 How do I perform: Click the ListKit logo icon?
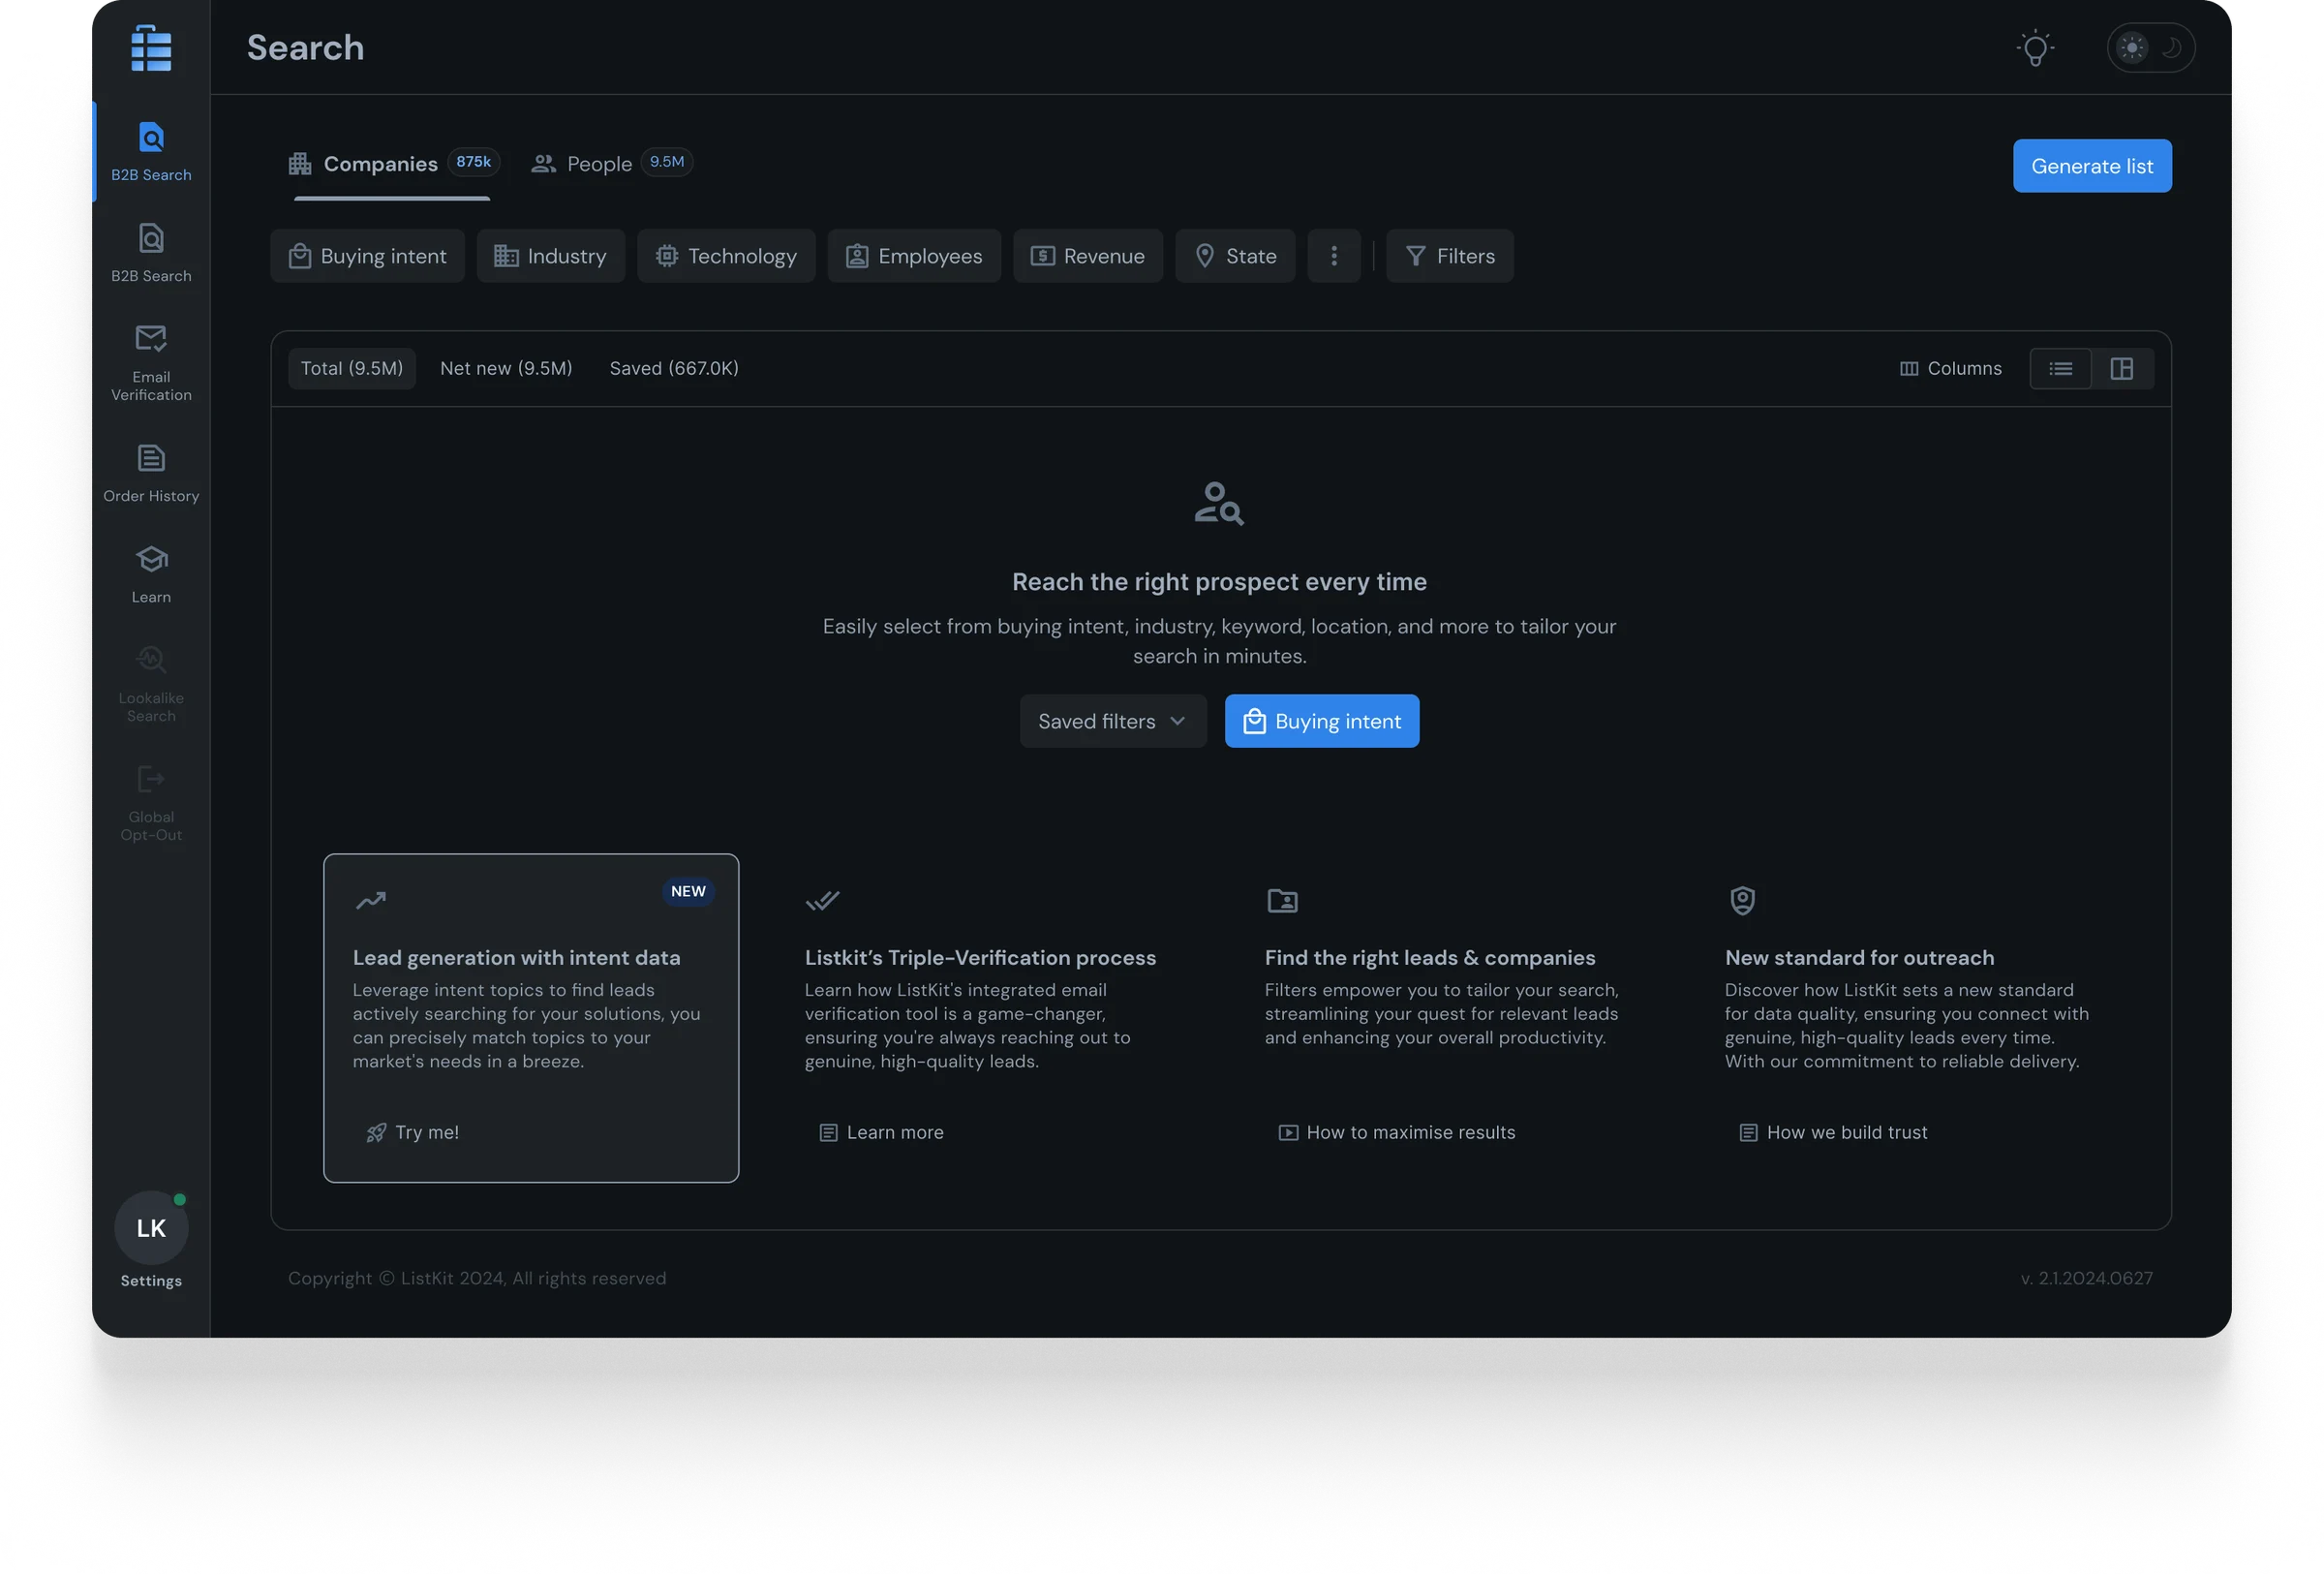click(x=151, y=47)
